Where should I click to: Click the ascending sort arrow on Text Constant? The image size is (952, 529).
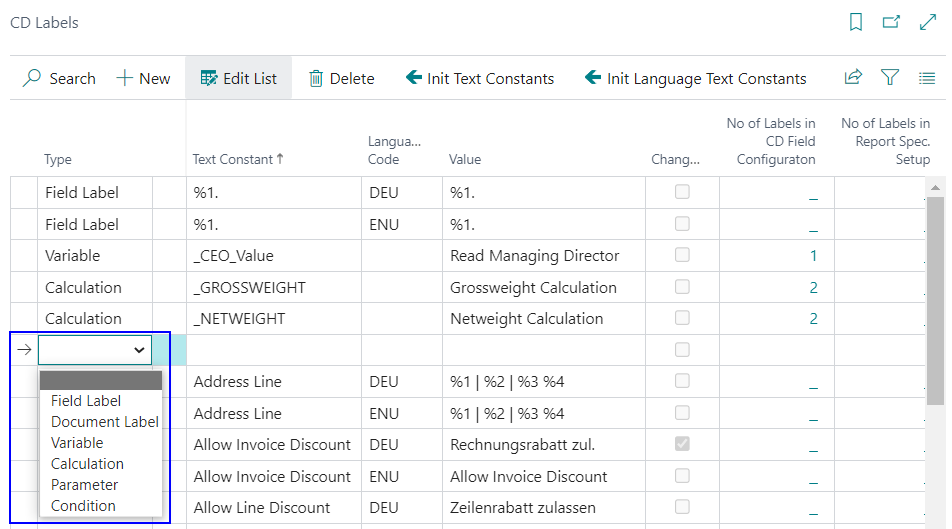280,159
